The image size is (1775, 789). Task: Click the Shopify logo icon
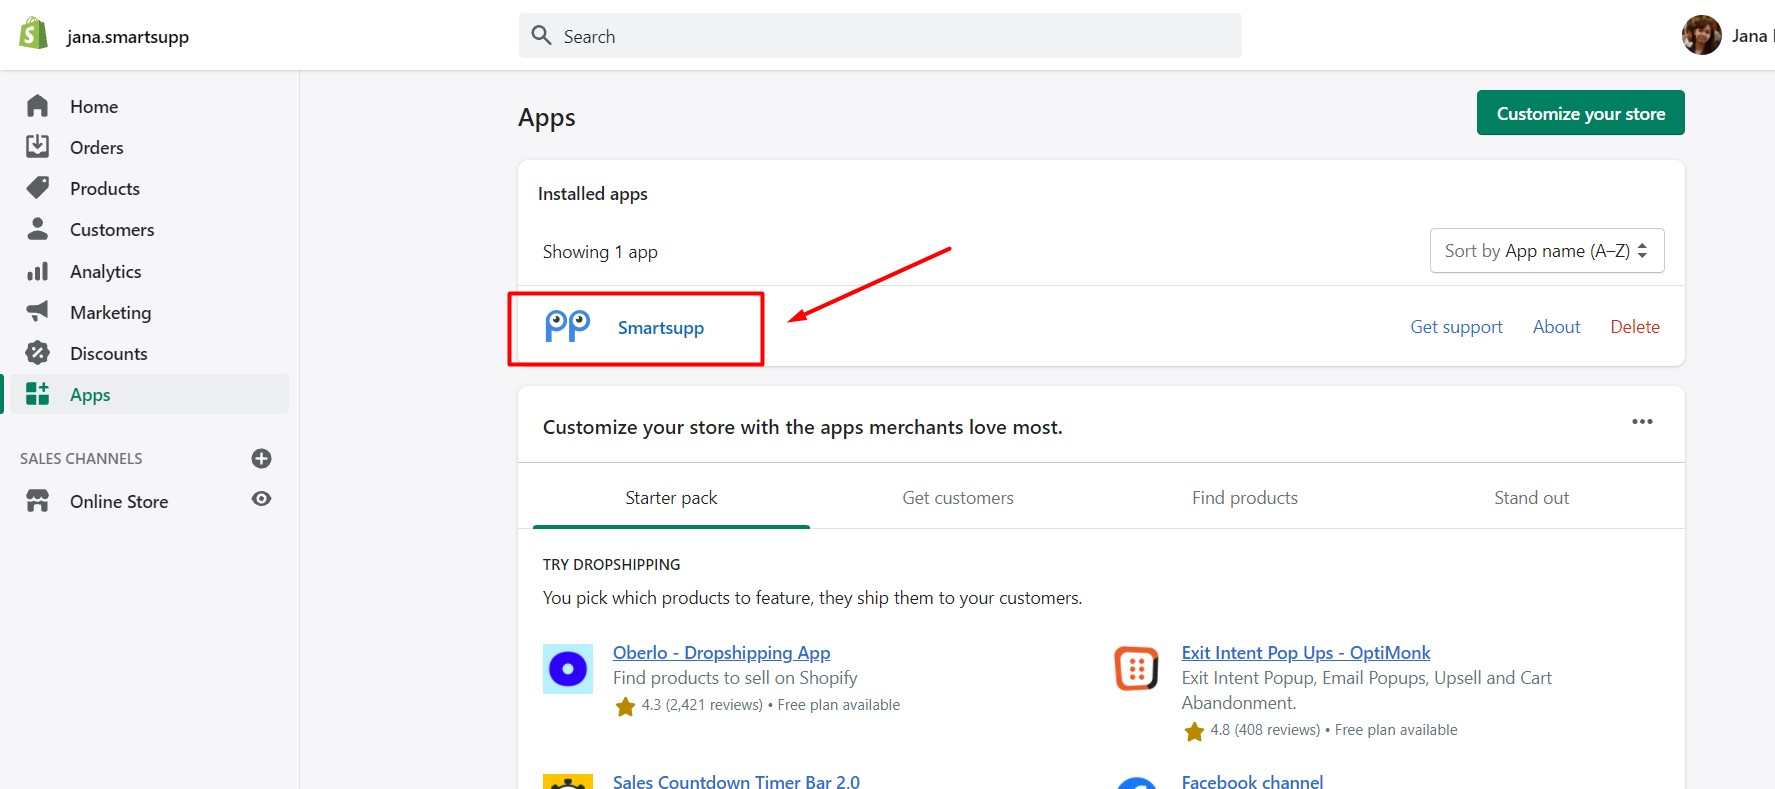pos(33,34)
